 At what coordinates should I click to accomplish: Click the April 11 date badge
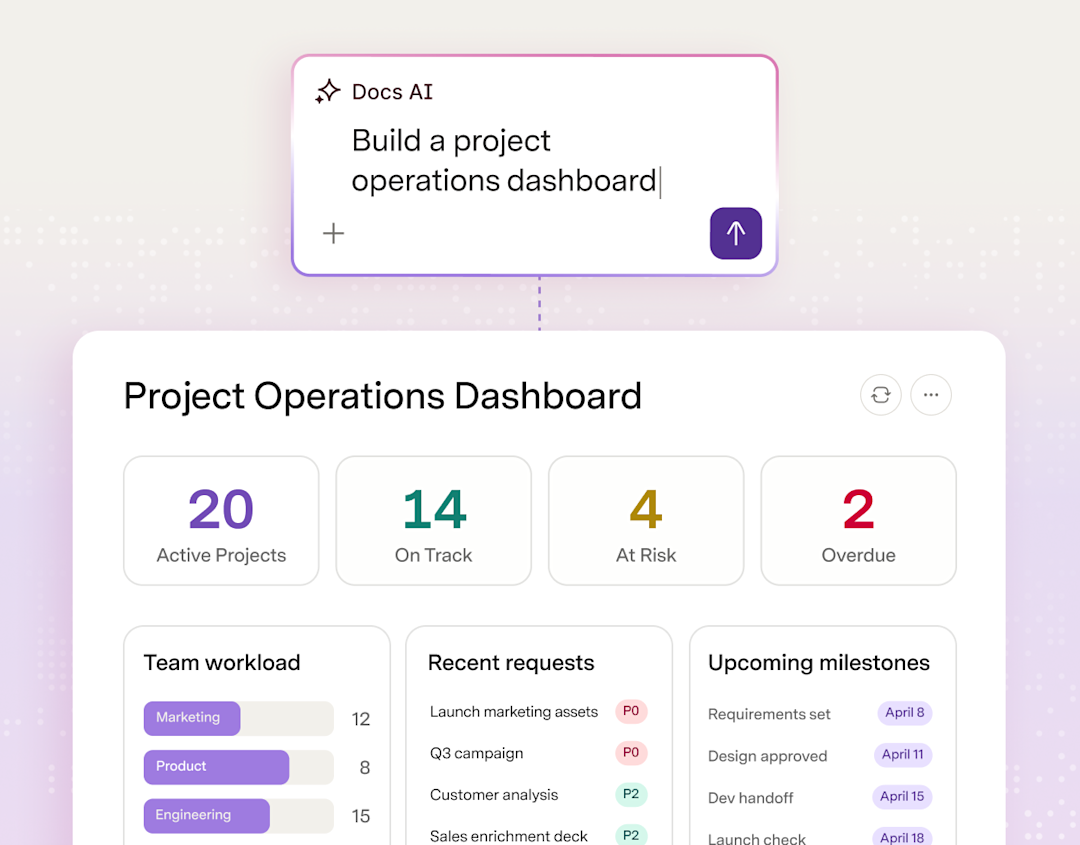coord(902,754)
